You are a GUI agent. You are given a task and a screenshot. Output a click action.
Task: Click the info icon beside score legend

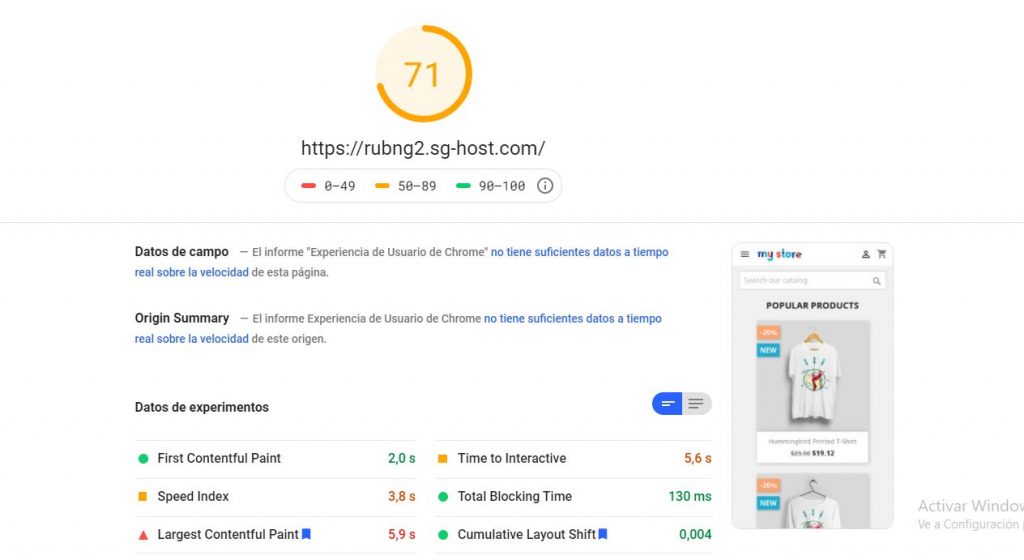click(545, 186)
